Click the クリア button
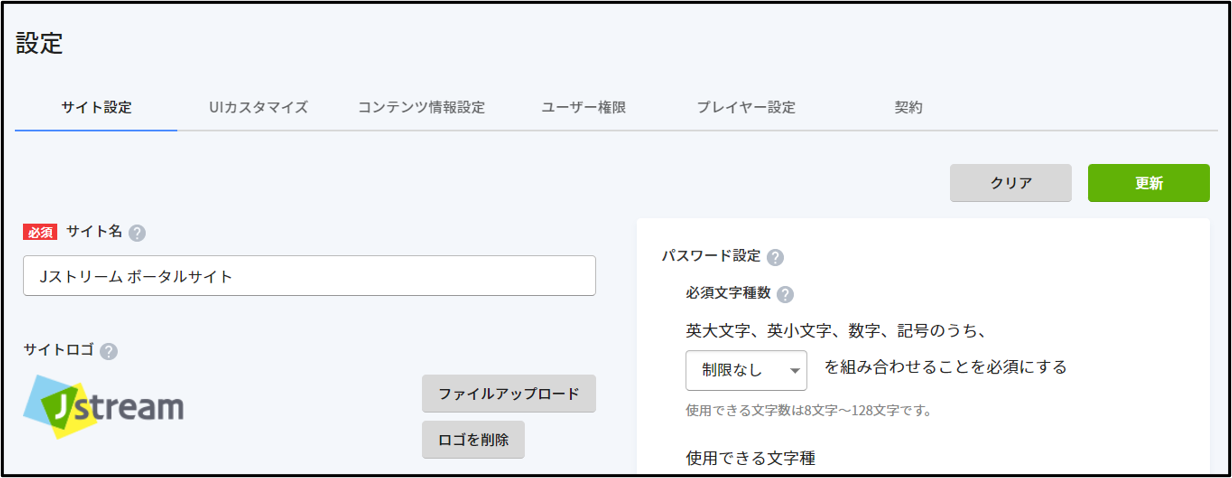The image size is (1232, 478). pyautogui.click(x=1010, y=183)
